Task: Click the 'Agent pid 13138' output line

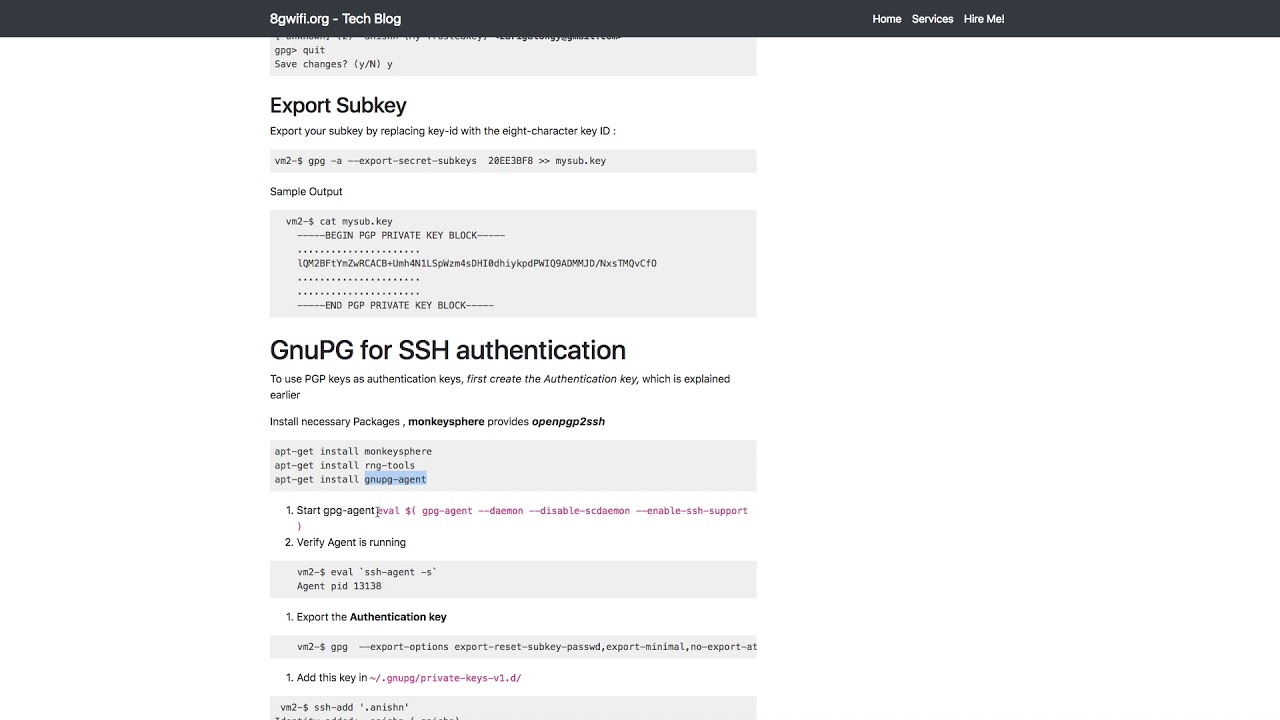Action: coord(339,586)
